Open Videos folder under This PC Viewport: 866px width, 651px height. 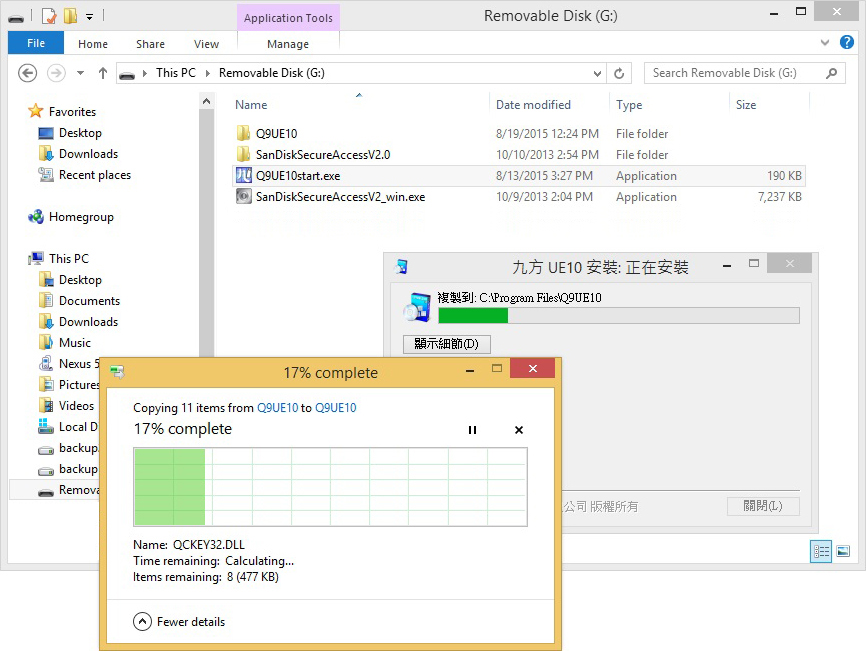pyautogui.click(x=76, y=405)
